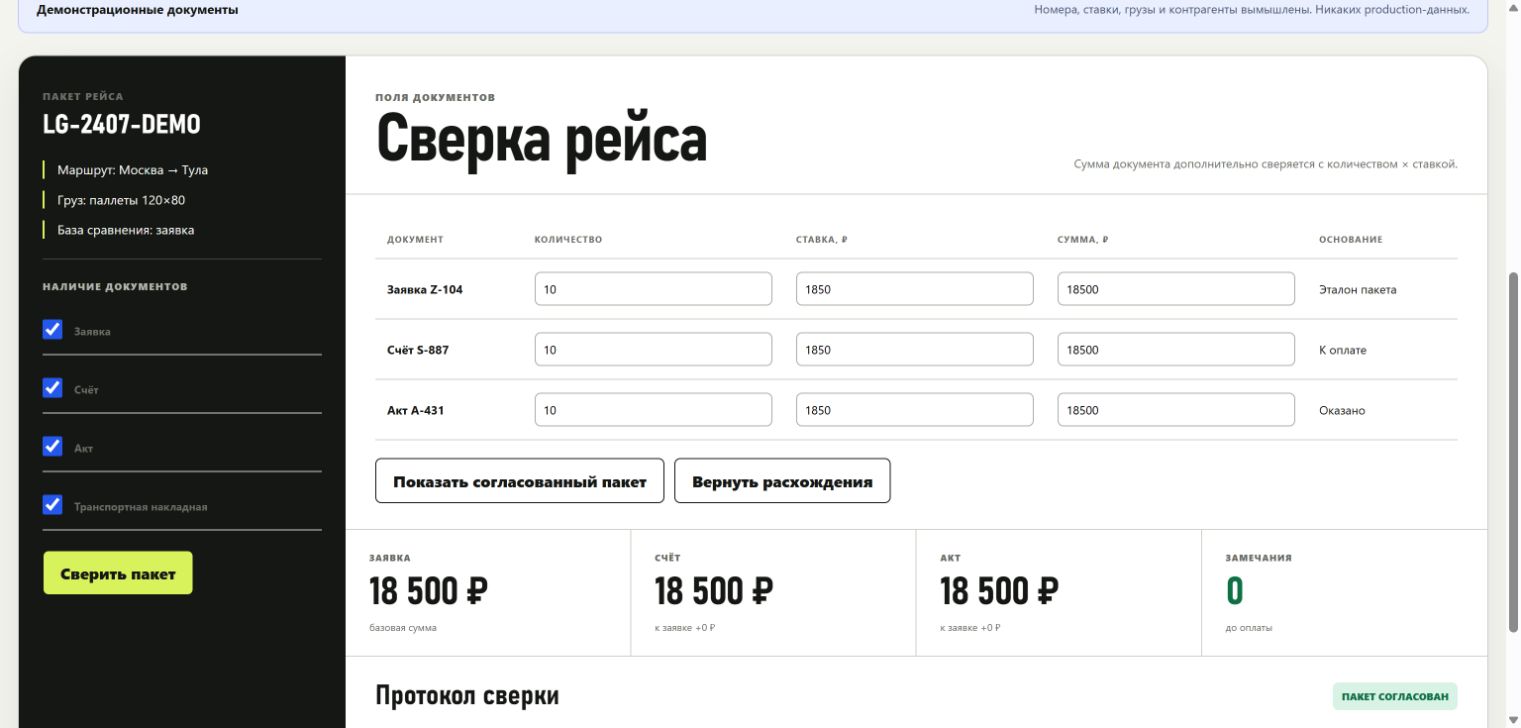Viewport: 1521px width, 728px height.
Task: Click the Замечания count value 0
Action: [x=1234, y=592]
